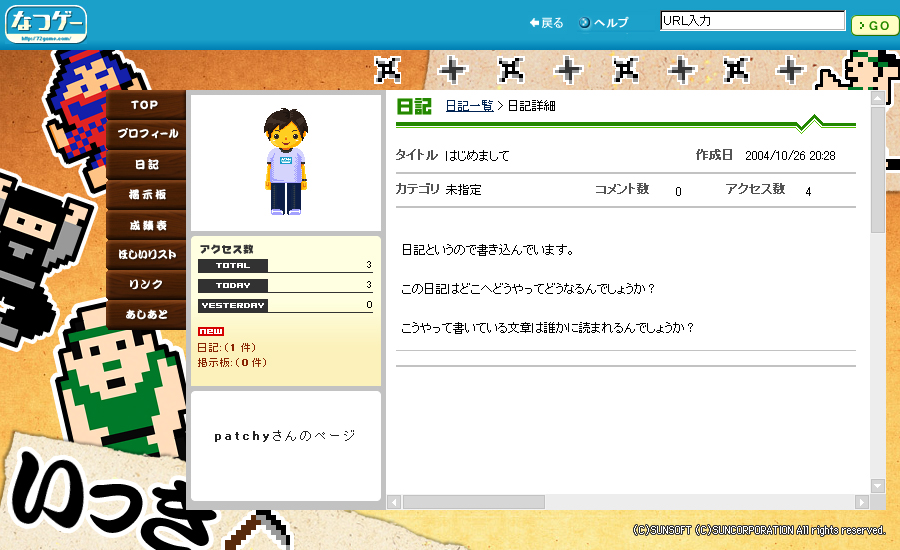Click the vertical scrollbar up arrow
Viewport: 900px width, 550px height.
(x=878, y=98)
